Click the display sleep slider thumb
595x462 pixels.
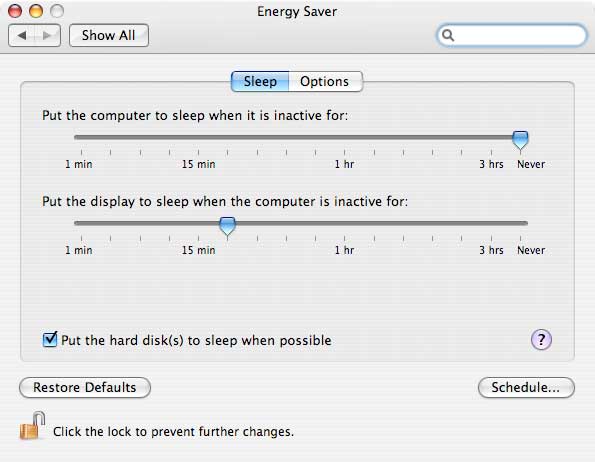pos(227,226)
